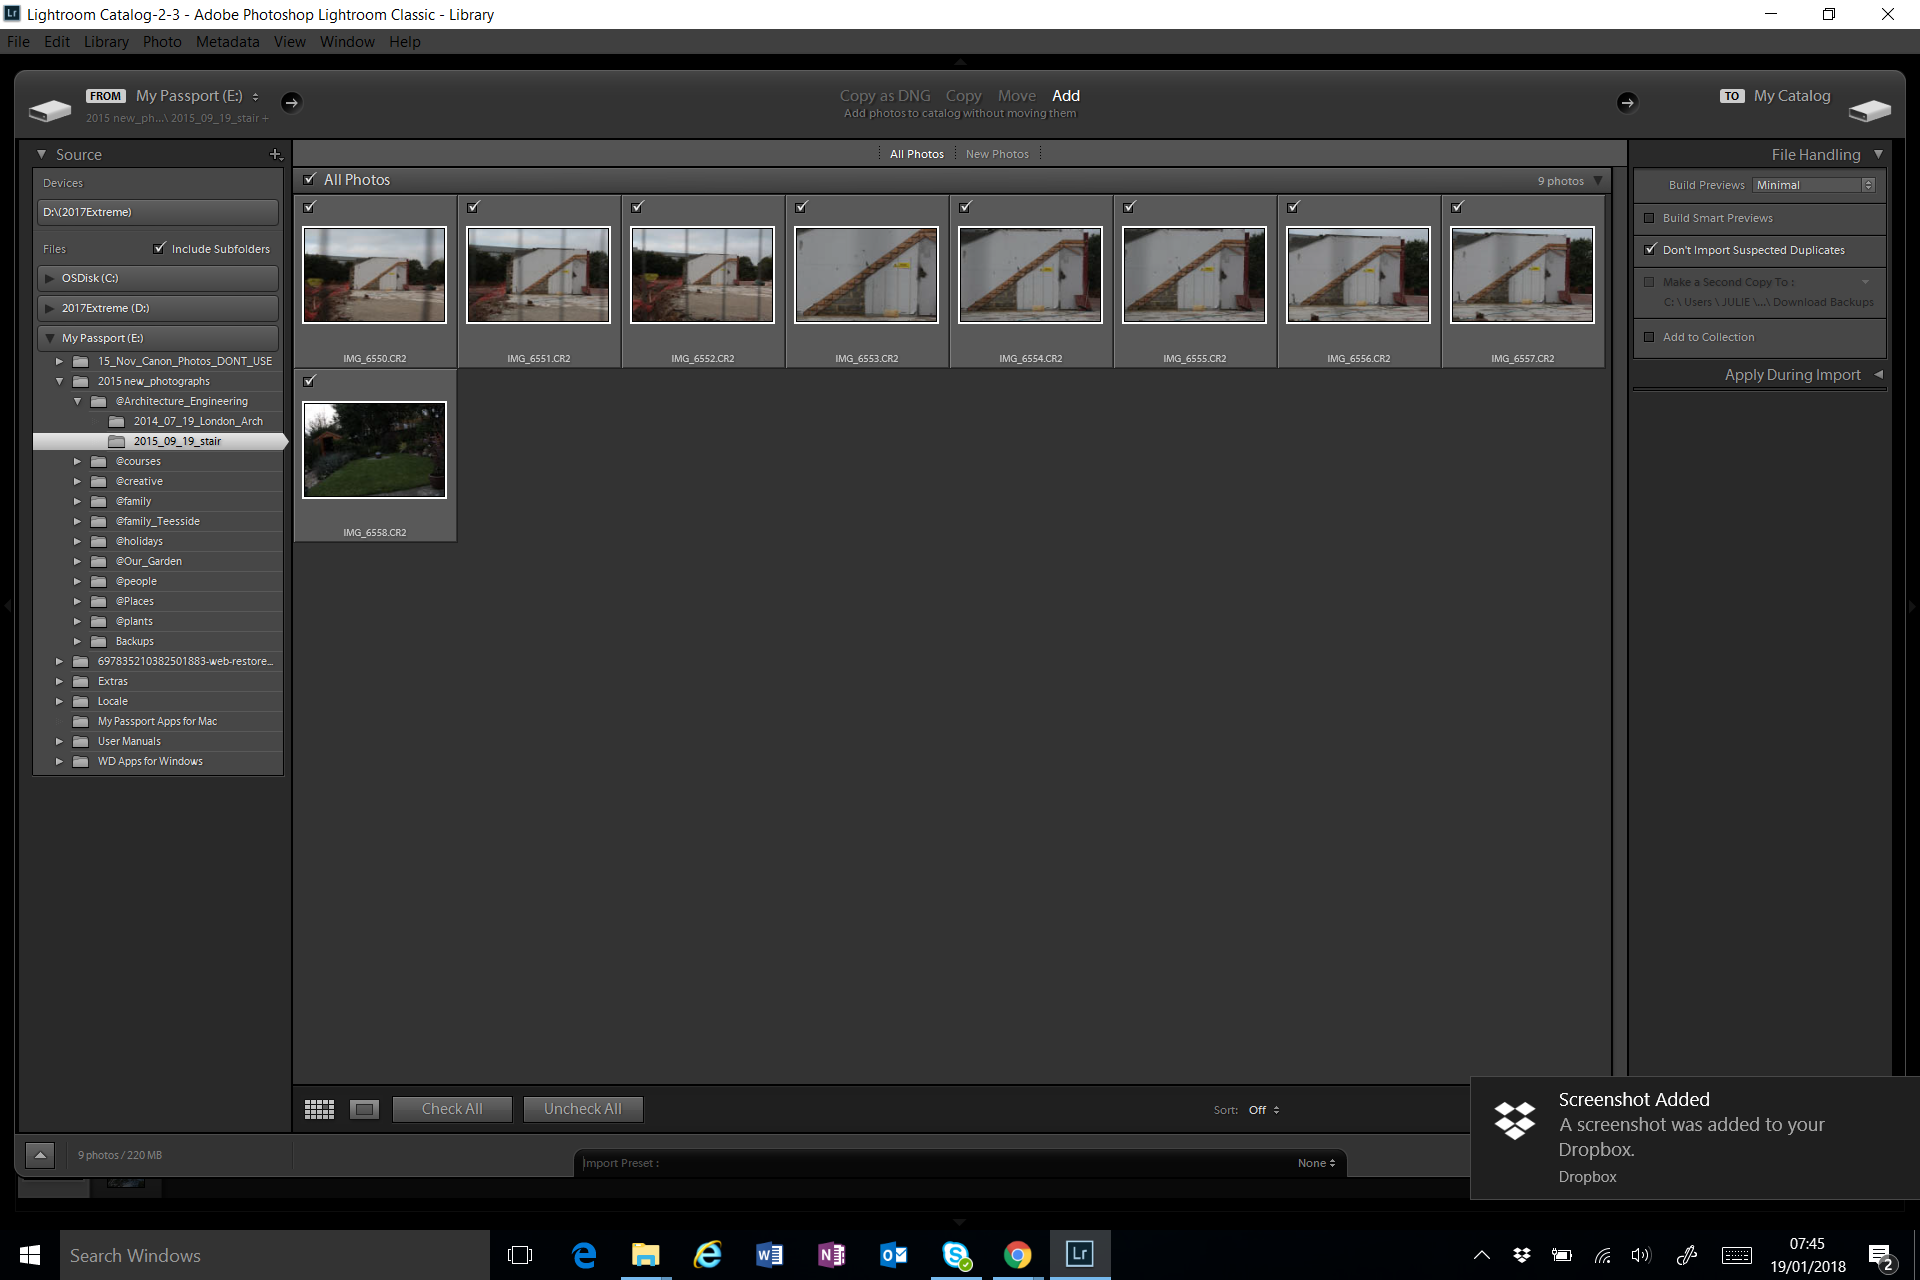Switch to loupe view icon

coord(364,1109)
